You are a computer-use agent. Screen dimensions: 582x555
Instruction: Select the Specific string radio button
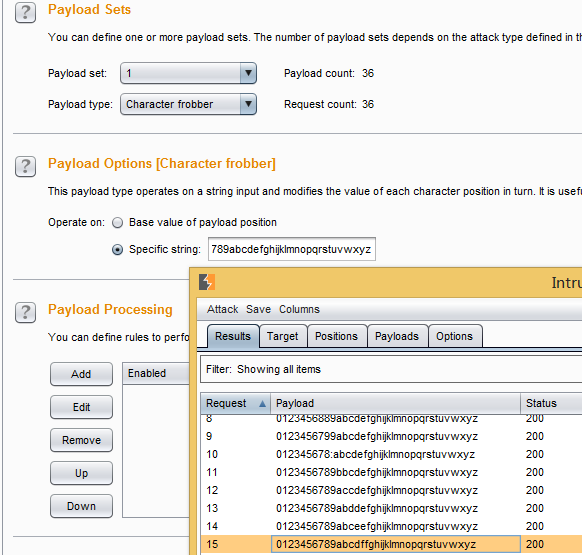pos(118,250)
